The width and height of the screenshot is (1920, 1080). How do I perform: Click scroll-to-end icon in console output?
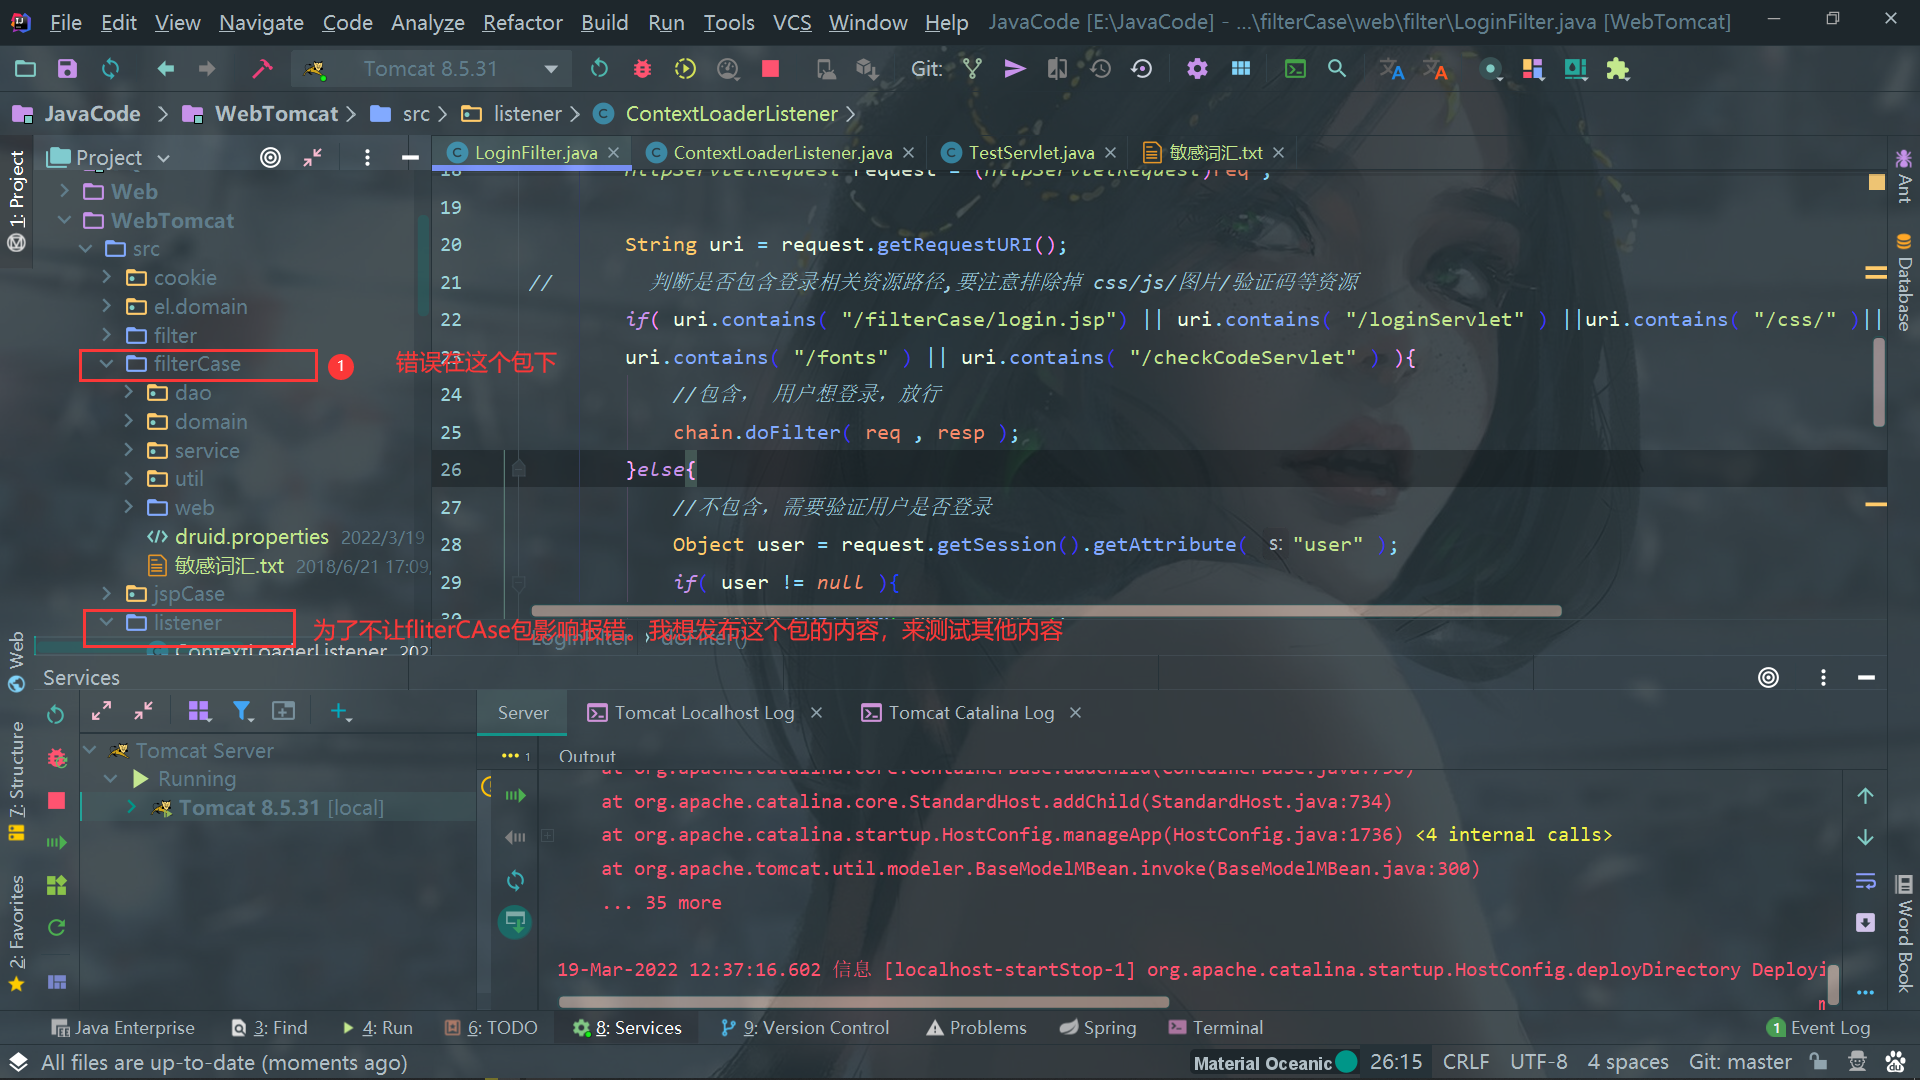pyautogui.click(x=1865, y=922)
